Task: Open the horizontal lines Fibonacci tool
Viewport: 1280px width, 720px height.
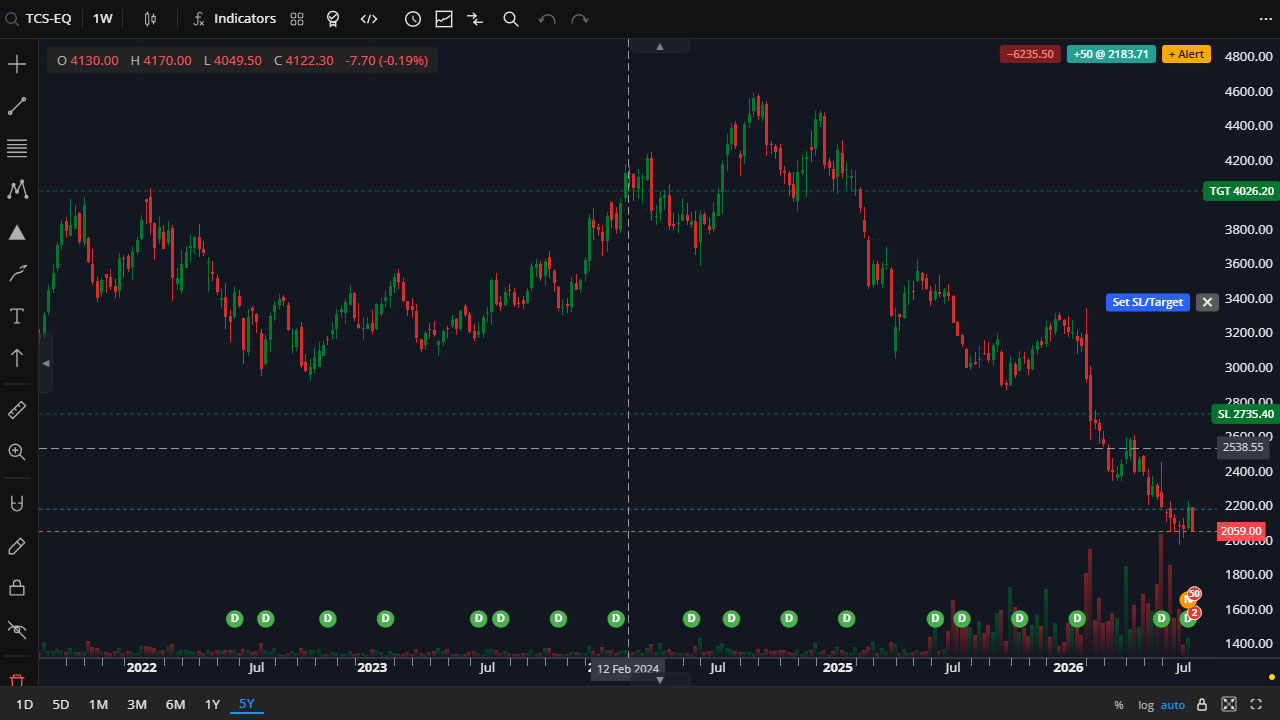Action: [x=17, y=149]
